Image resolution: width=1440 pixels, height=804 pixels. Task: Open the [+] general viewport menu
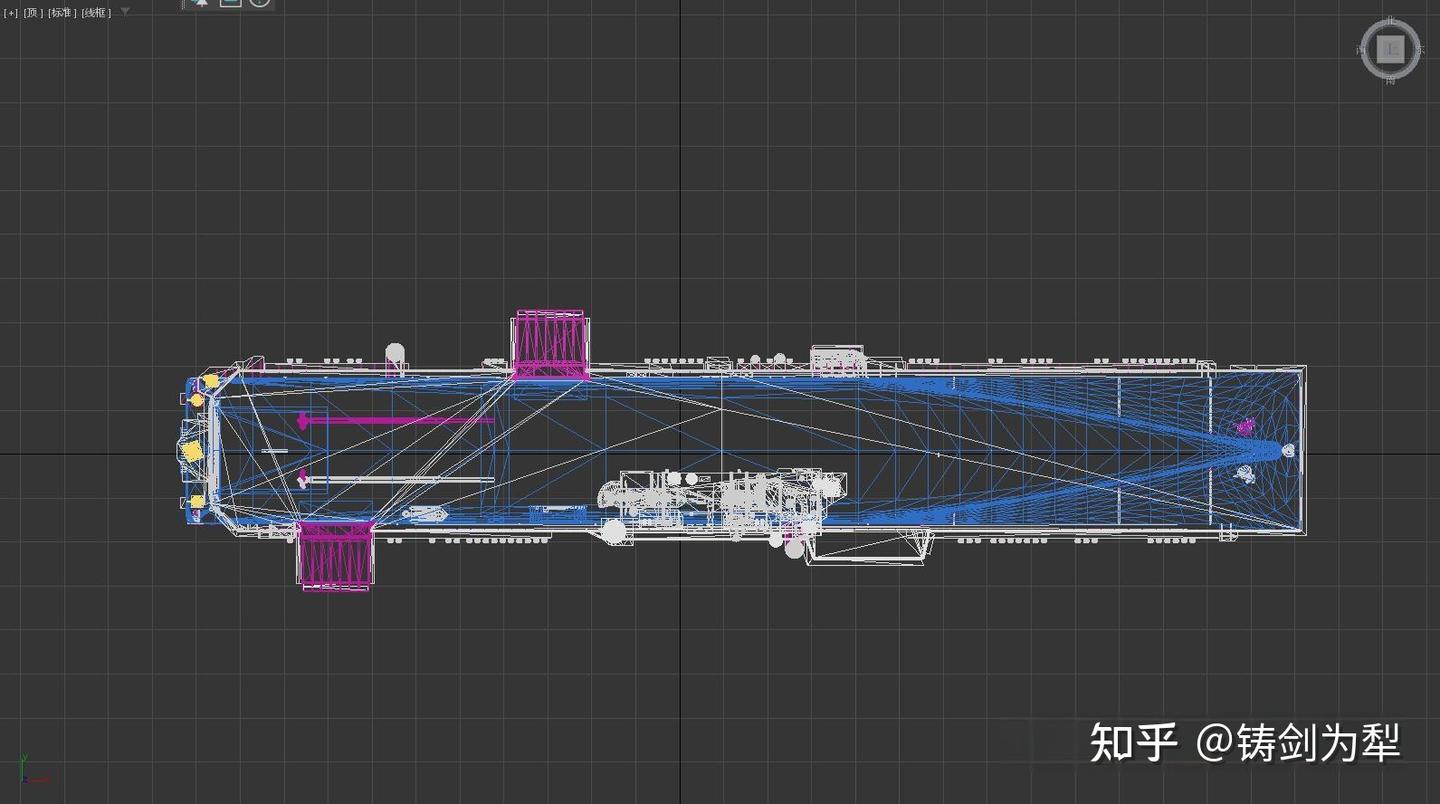(11, 13)
